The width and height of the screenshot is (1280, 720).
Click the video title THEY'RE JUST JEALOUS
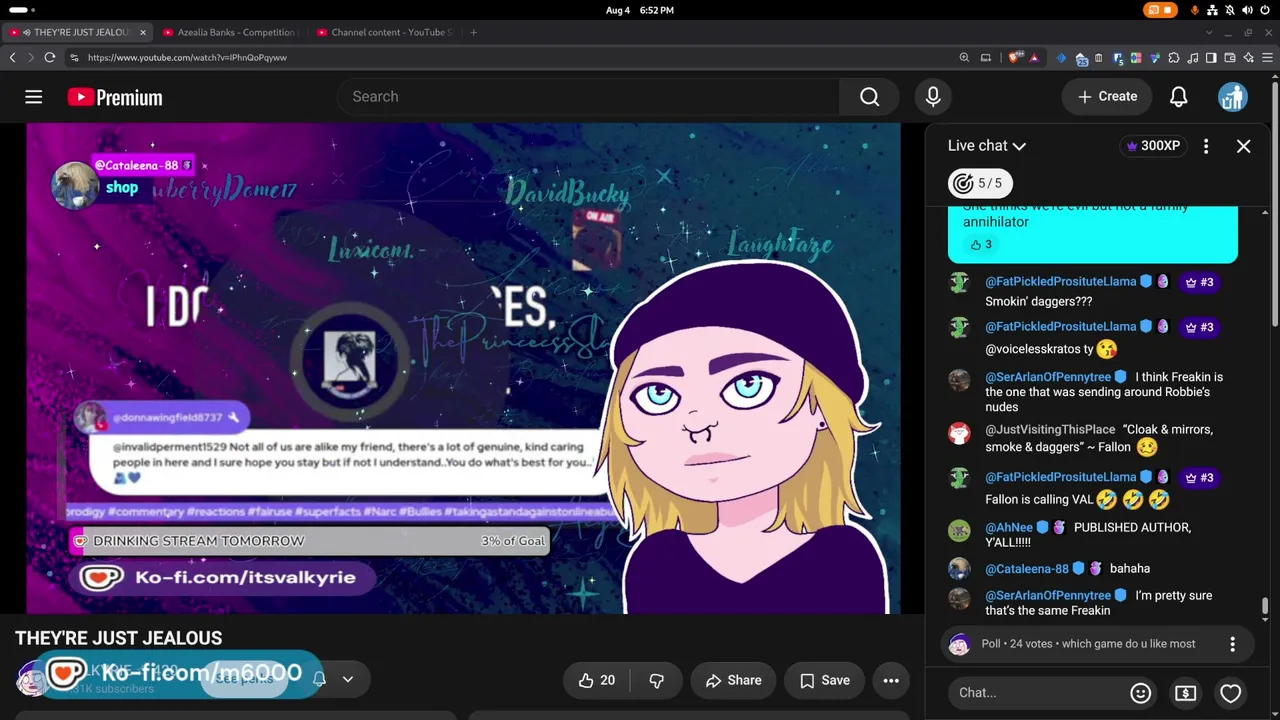point(118,638)
